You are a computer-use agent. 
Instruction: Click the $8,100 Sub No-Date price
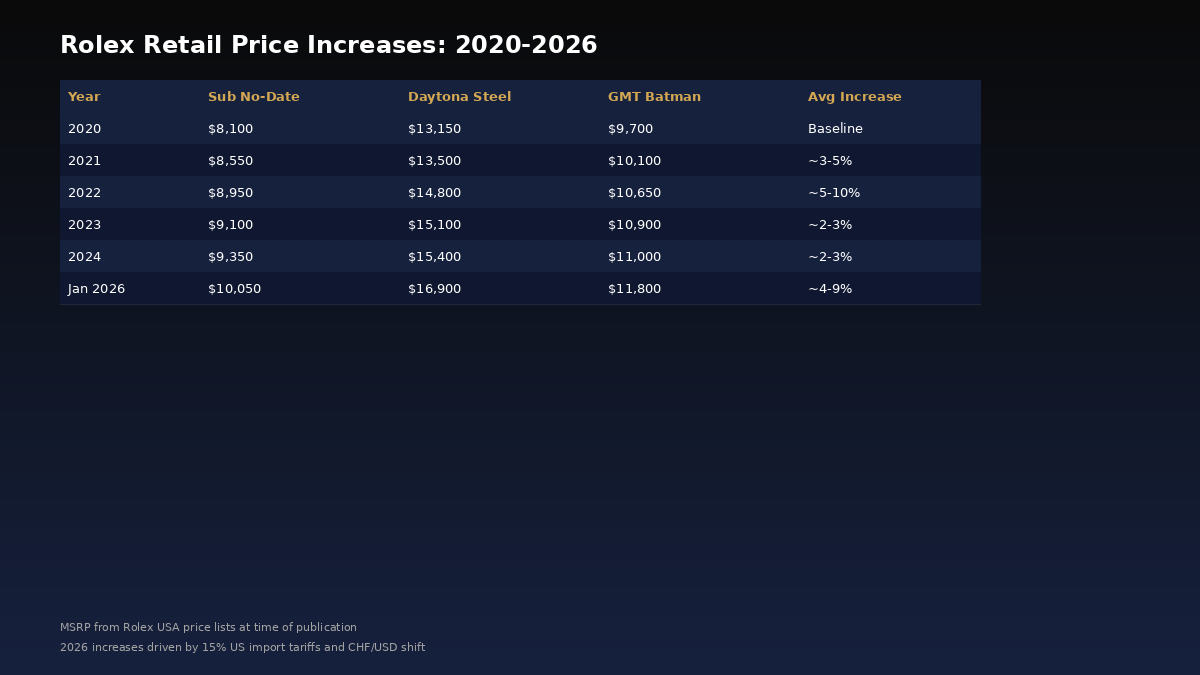pyautogui.click(x=230, y=129)
